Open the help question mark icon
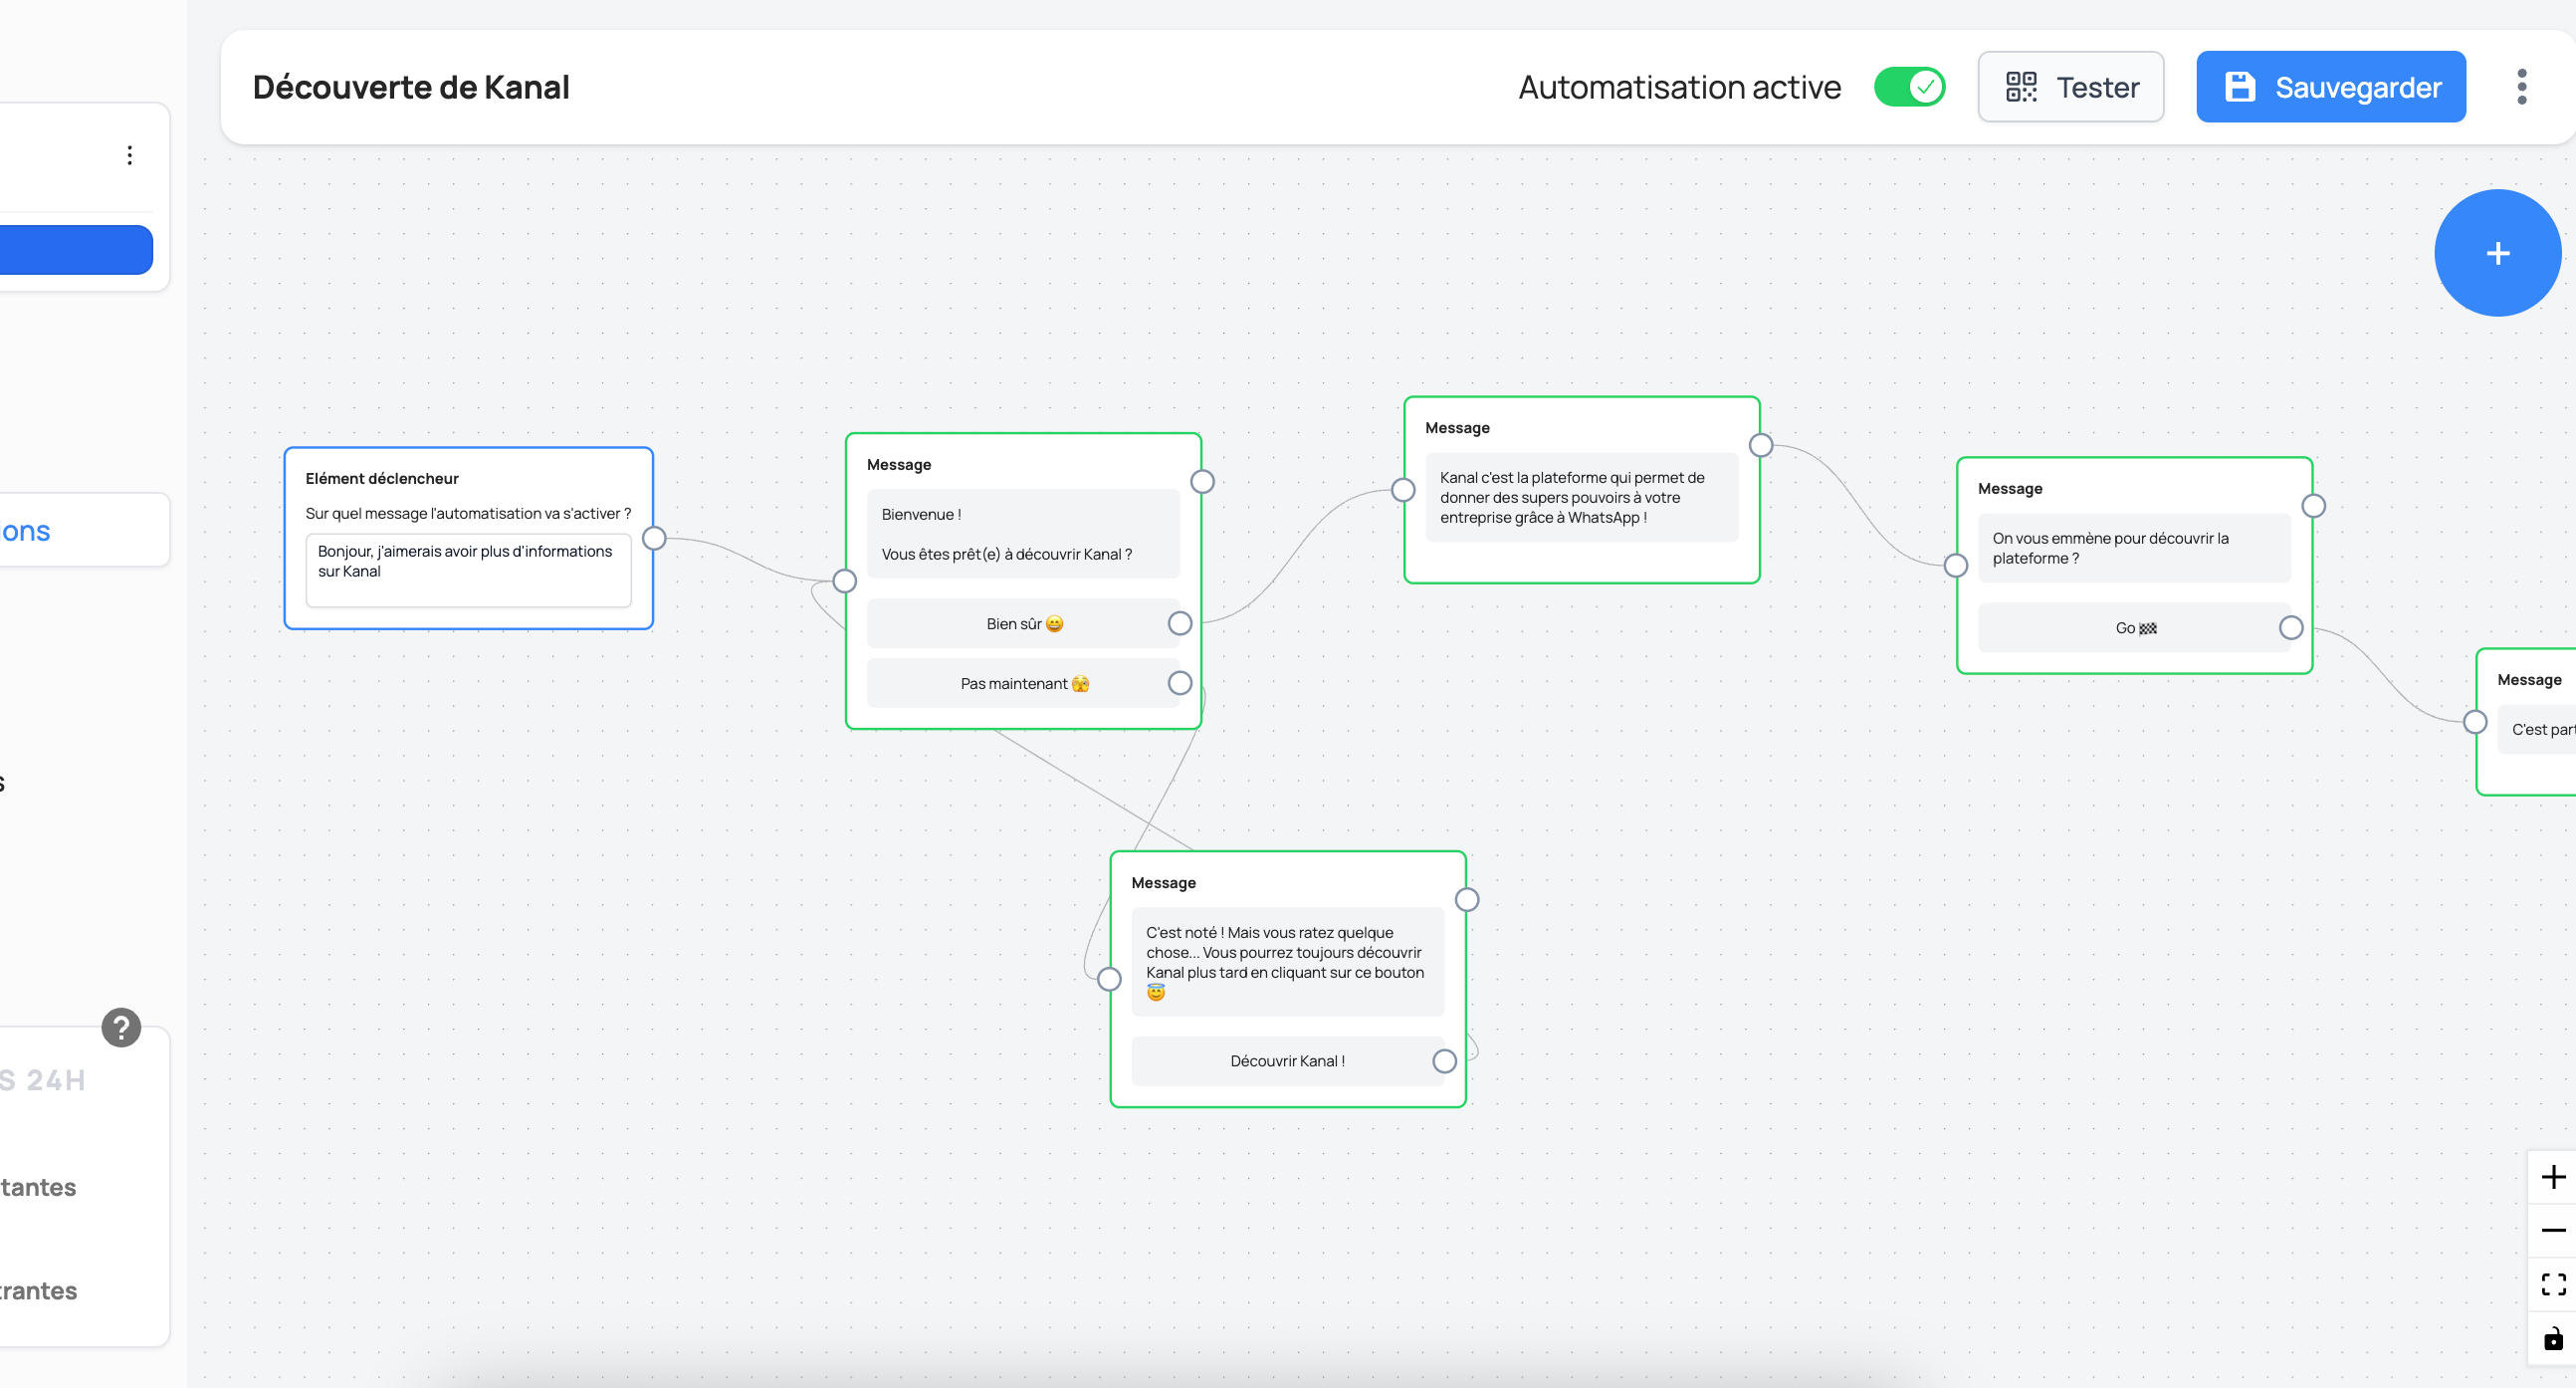This screenshot has height=1388, width=2576. (121, 1027)
